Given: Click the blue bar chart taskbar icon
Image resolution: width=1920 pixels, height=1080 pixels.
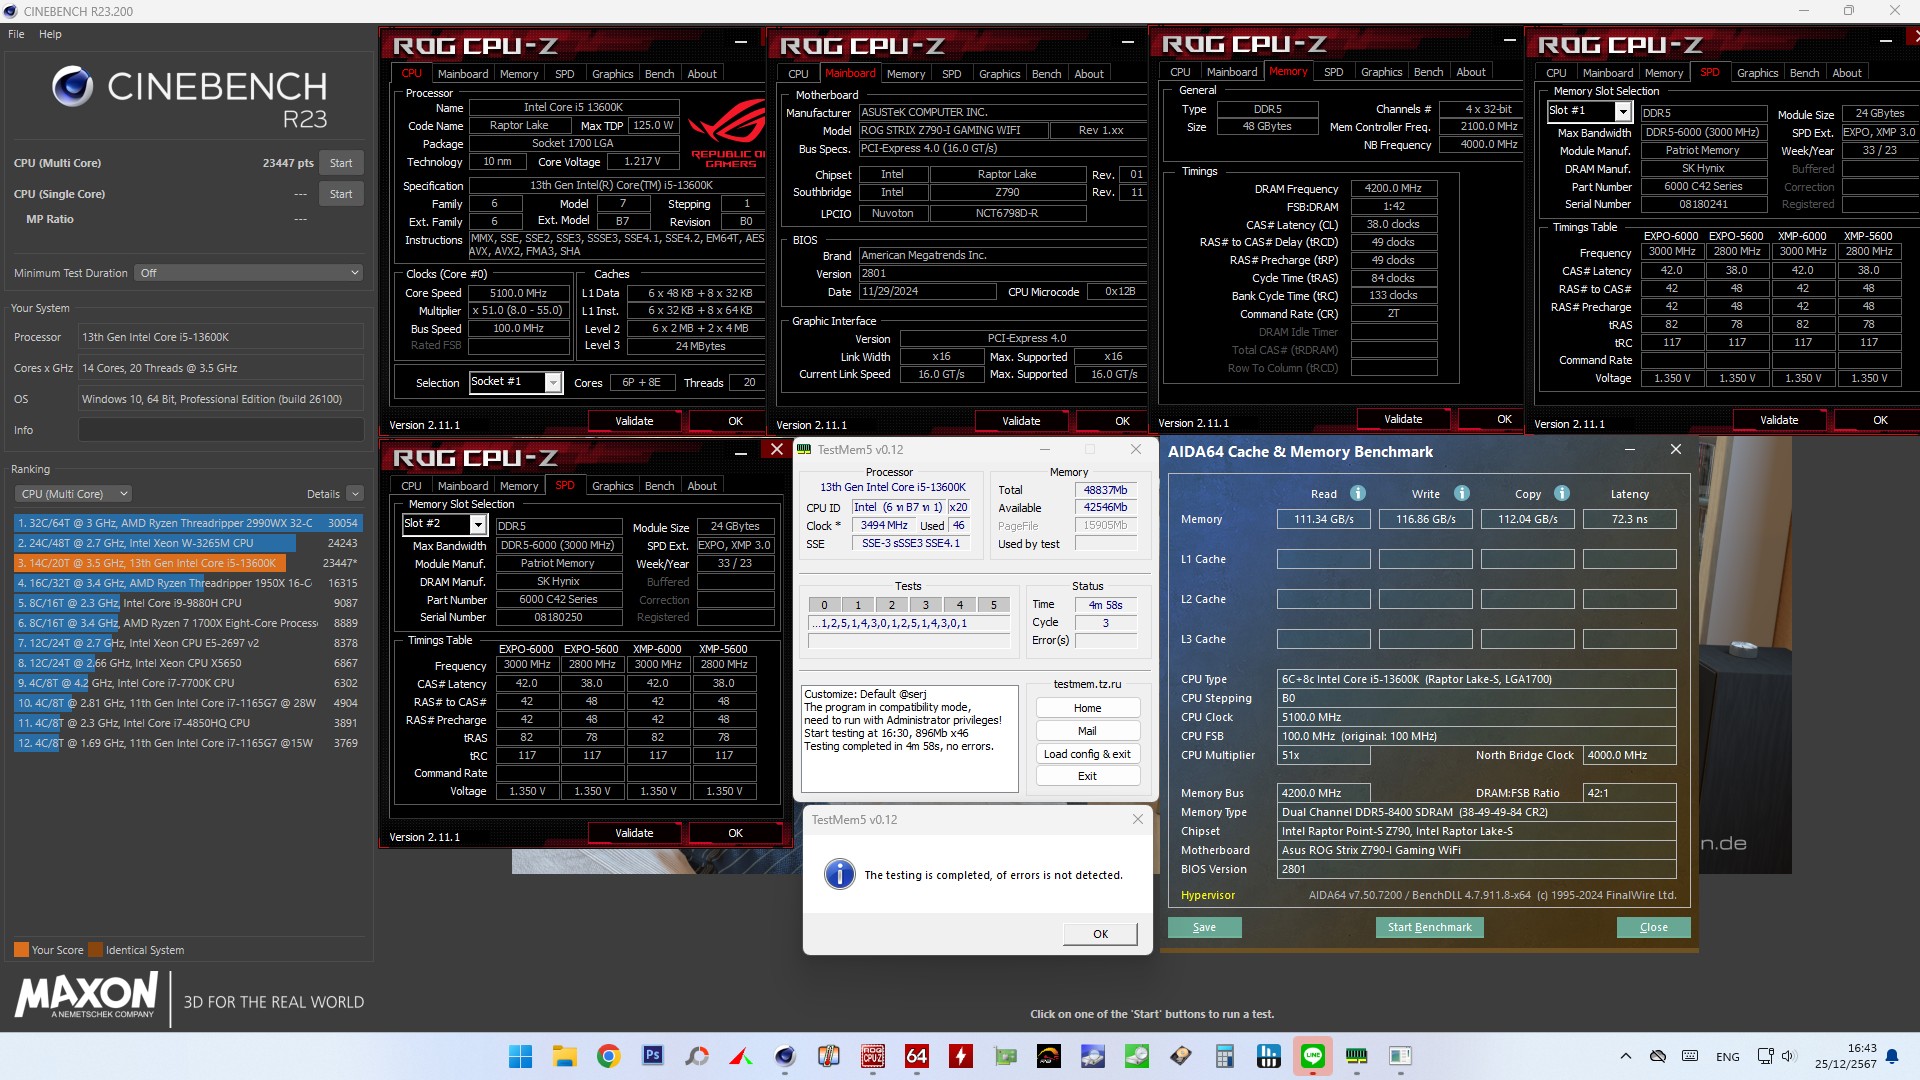Looking at the screenshot, I should click(x=1269, y=1056).
